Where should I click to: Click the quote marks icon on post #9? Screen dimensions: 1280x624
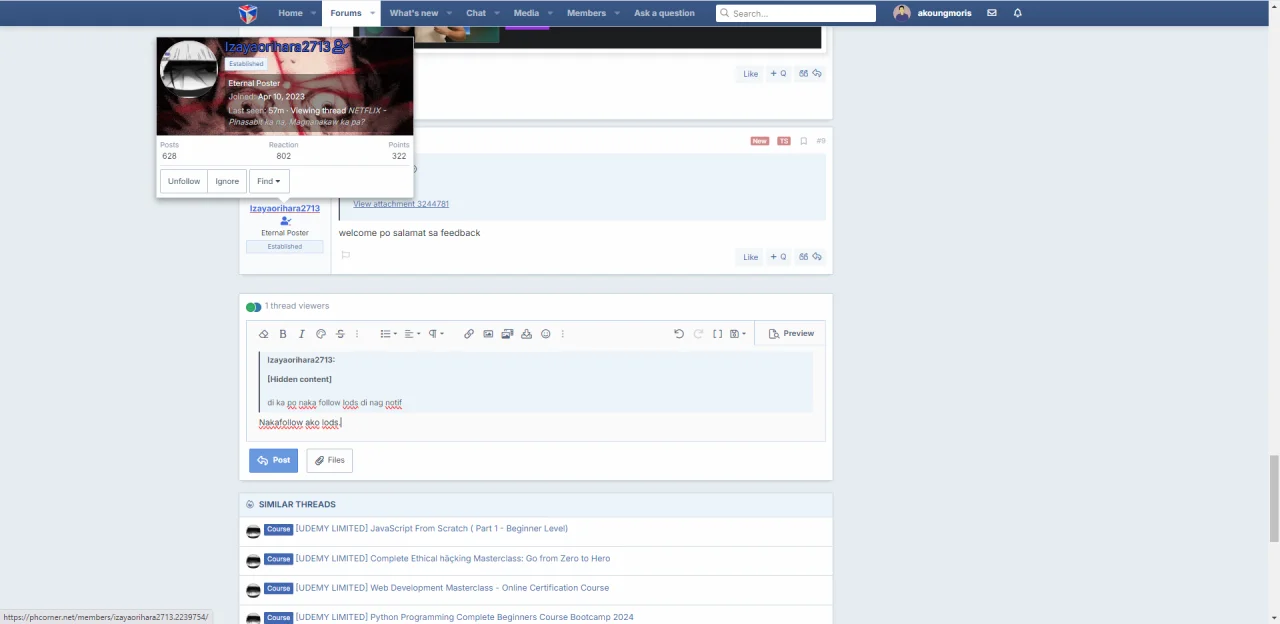[803, 257]
